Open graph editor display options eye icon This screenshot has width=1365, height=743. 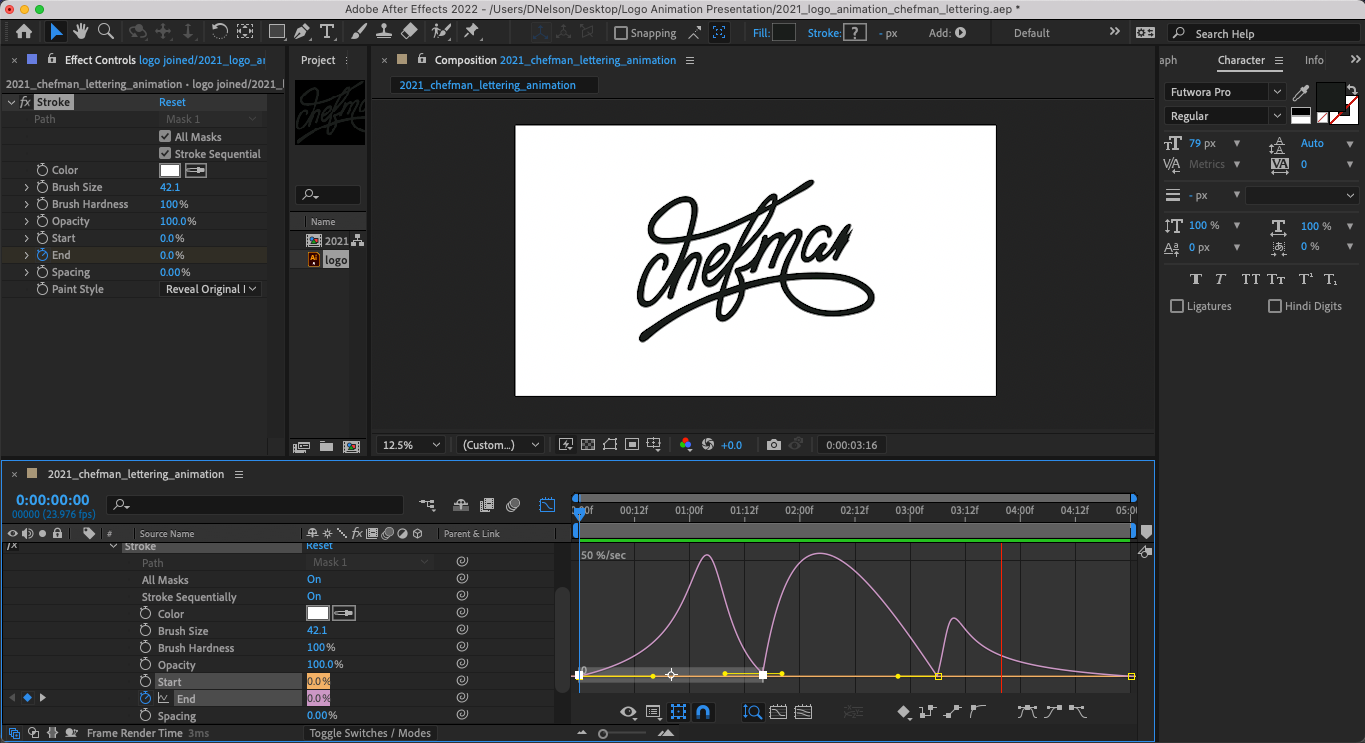[x=628, y=712]
